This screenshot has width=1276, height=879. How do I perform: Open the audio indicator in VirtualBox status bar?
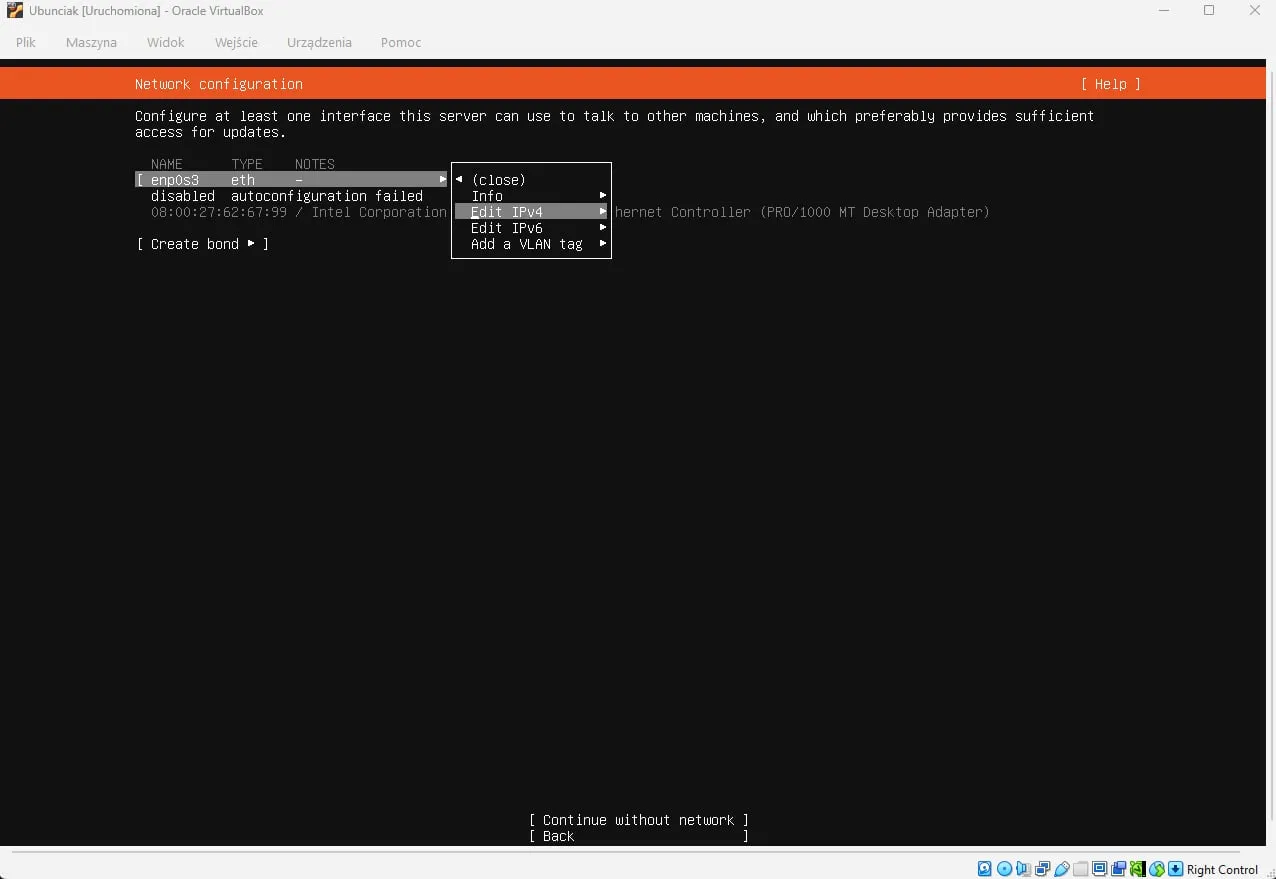[1023, 869]
